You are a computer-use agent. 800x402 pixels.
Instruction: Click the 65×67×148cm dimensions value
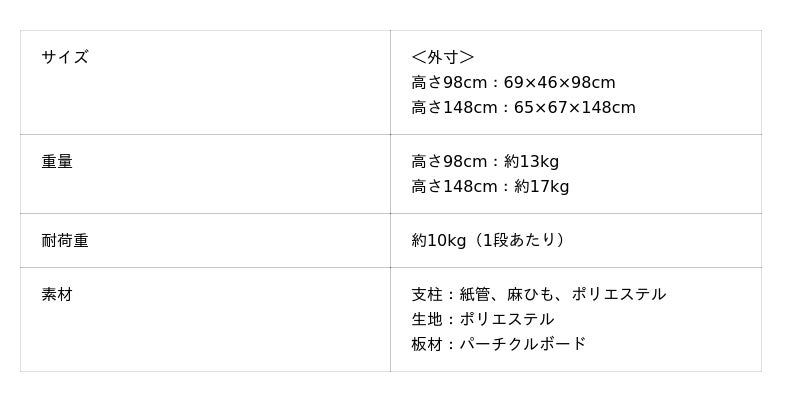pyautogui.click(x=575, y=108)
